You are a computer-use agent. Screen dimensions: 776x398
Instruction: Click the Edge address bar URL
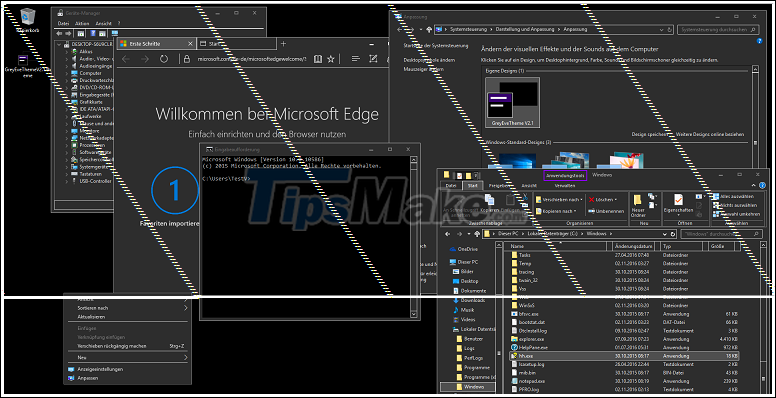click(x=251, y=59)
